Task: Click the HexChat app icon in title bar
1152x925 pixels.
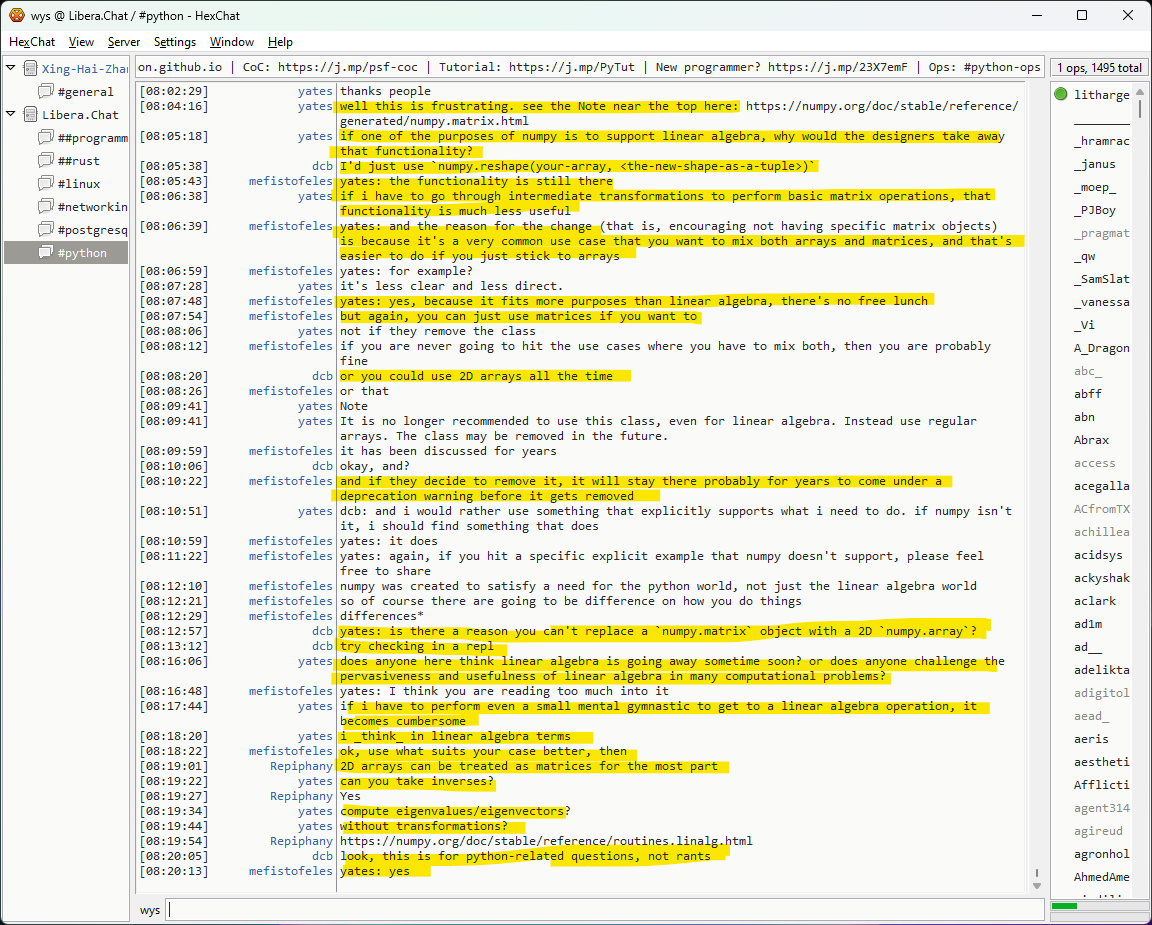Action: coord(17,15)
